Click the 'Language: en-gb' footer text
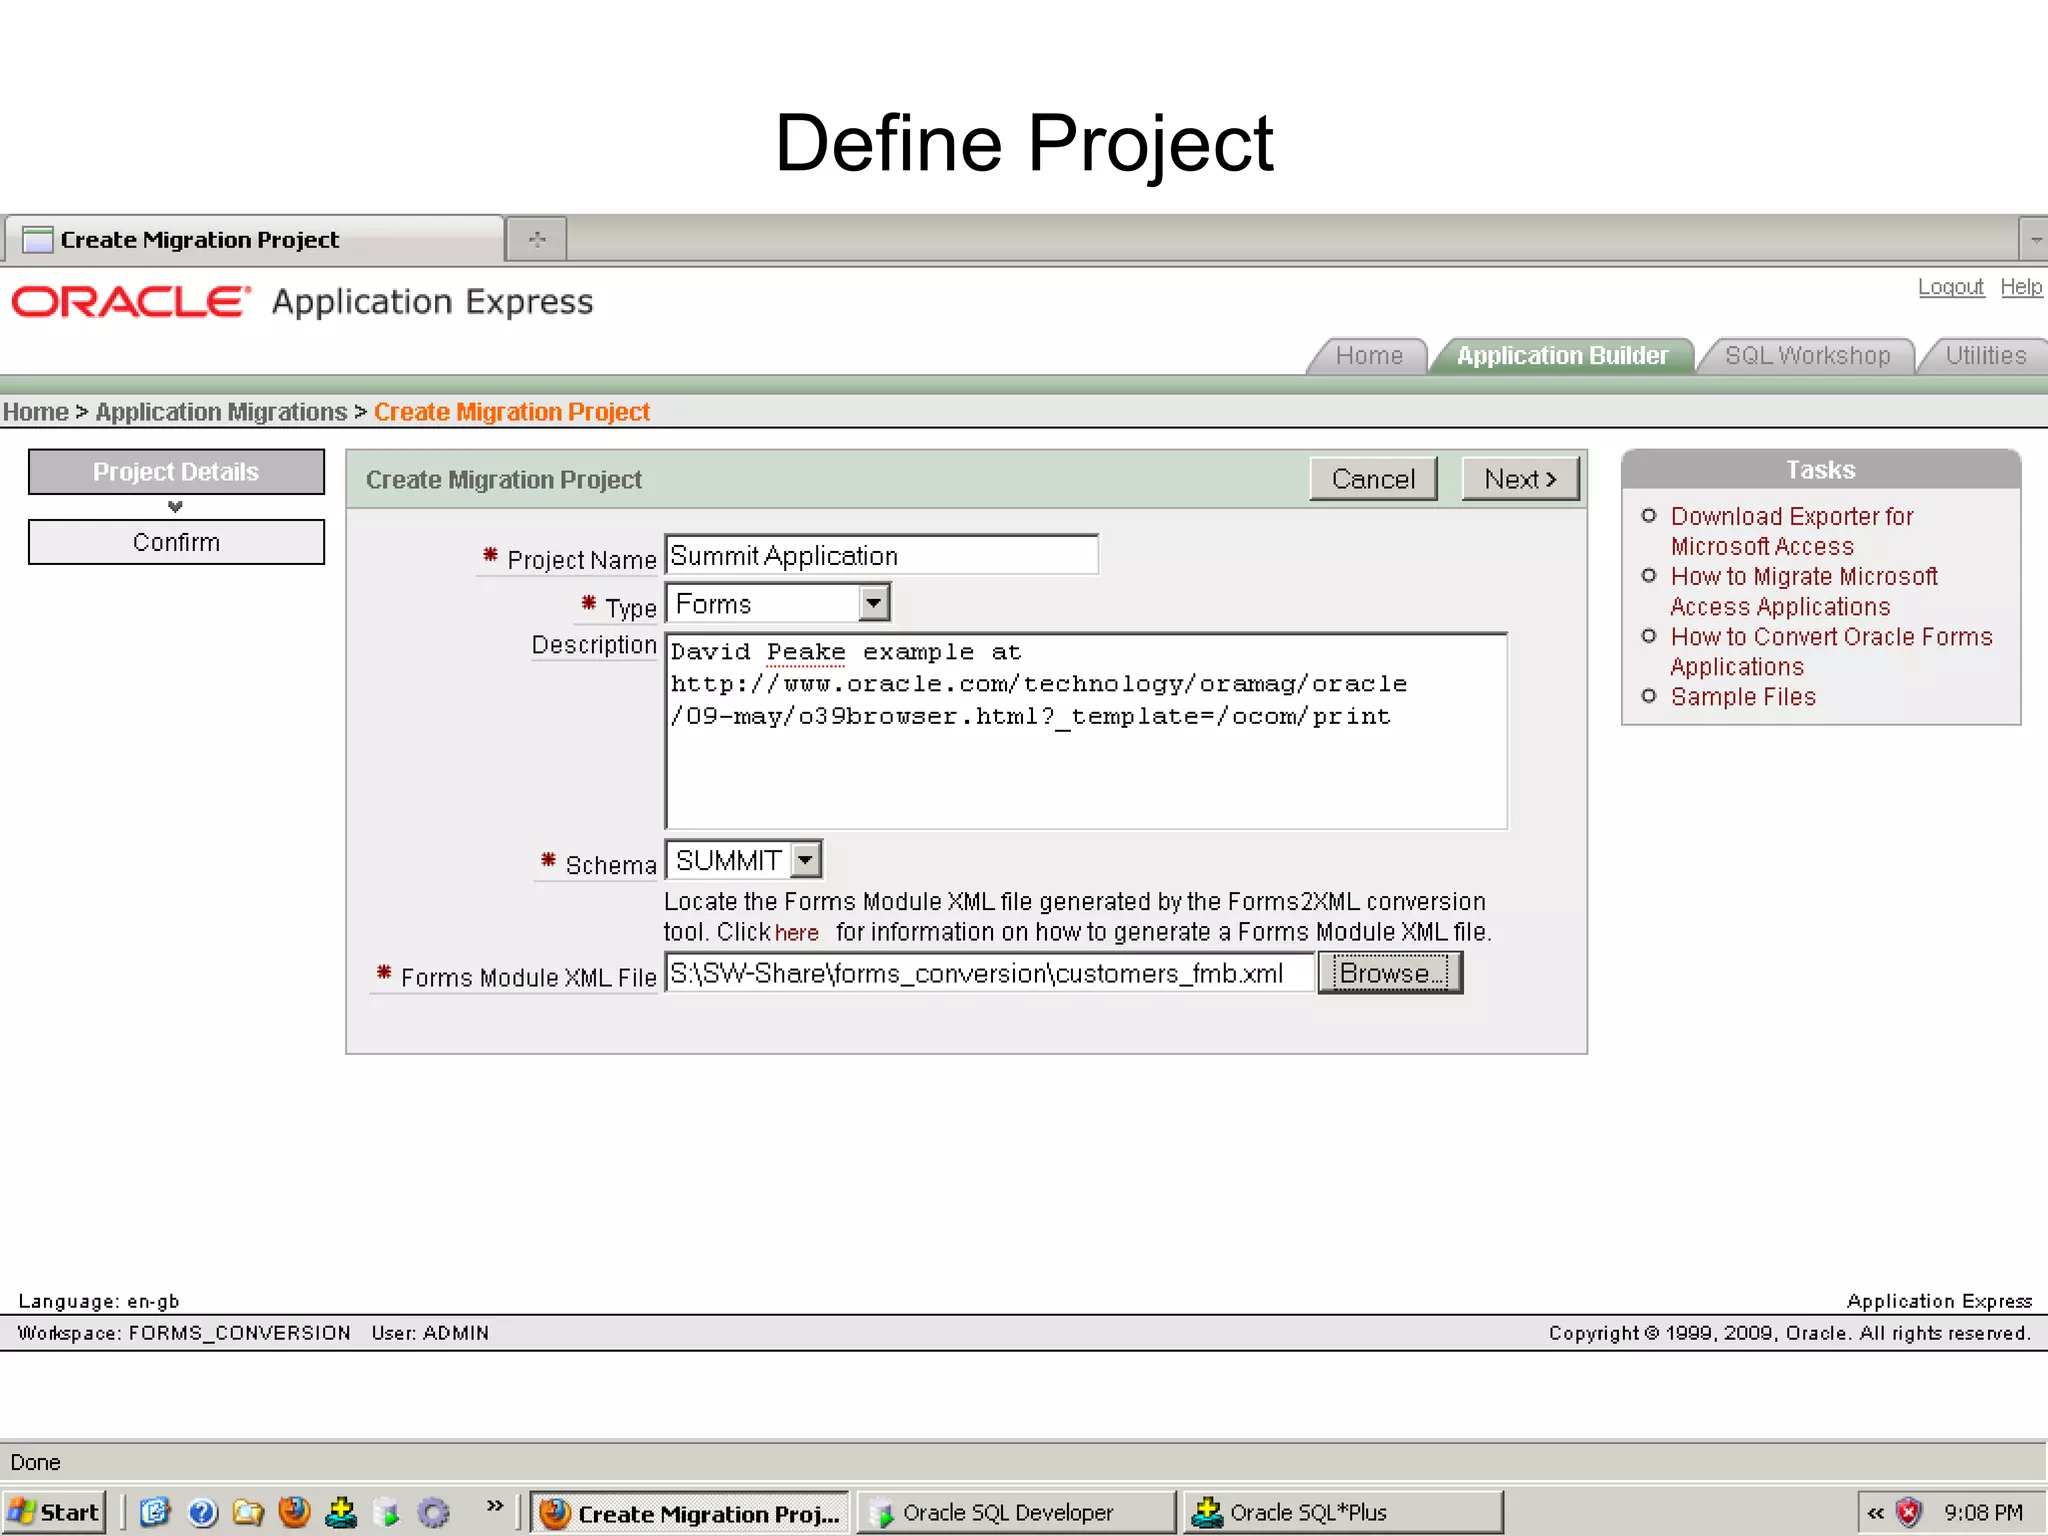Image resolution: width=2048 pixels, height=1536 pixels. (x=99, y=1301)
